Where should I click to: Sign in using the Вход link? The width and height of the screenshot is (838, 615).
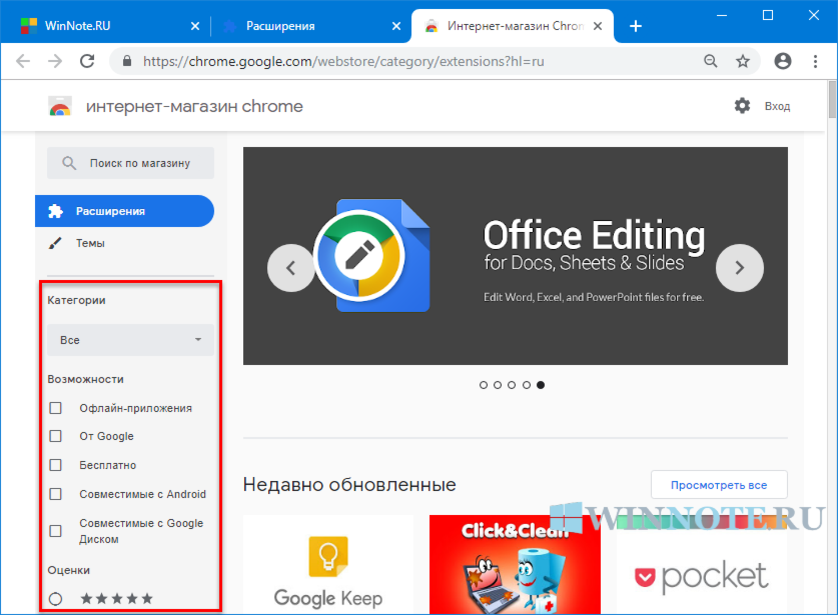point(777,106)
